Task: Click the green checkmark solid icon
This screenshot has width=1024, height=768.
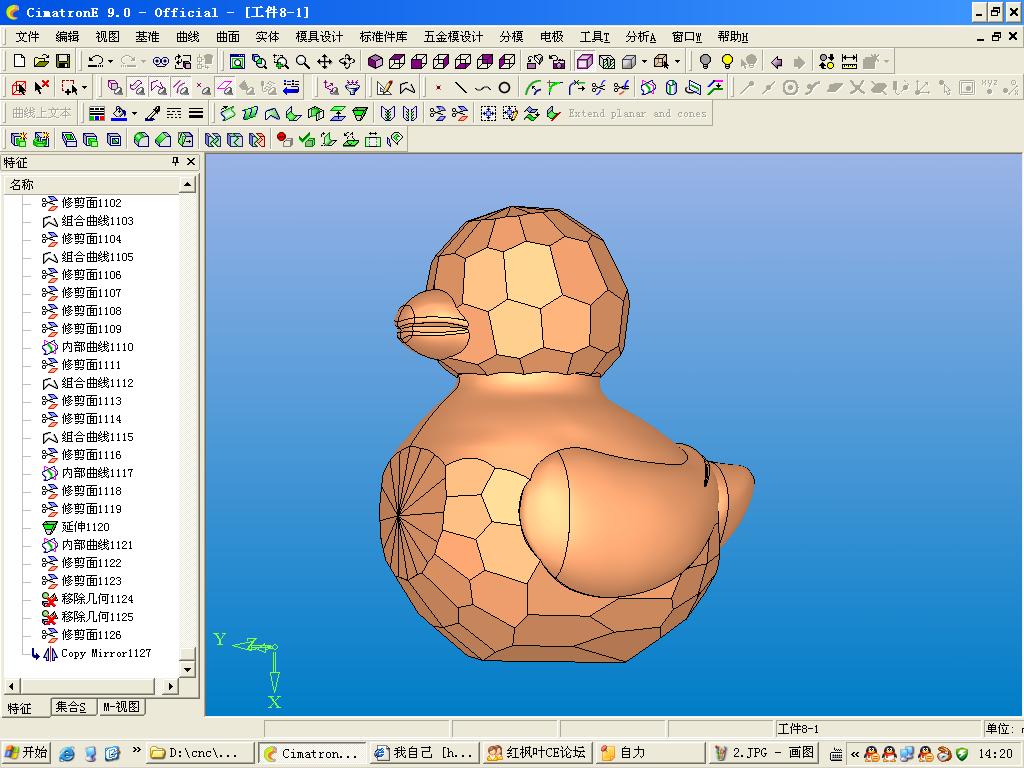Action: click(306, 139)
